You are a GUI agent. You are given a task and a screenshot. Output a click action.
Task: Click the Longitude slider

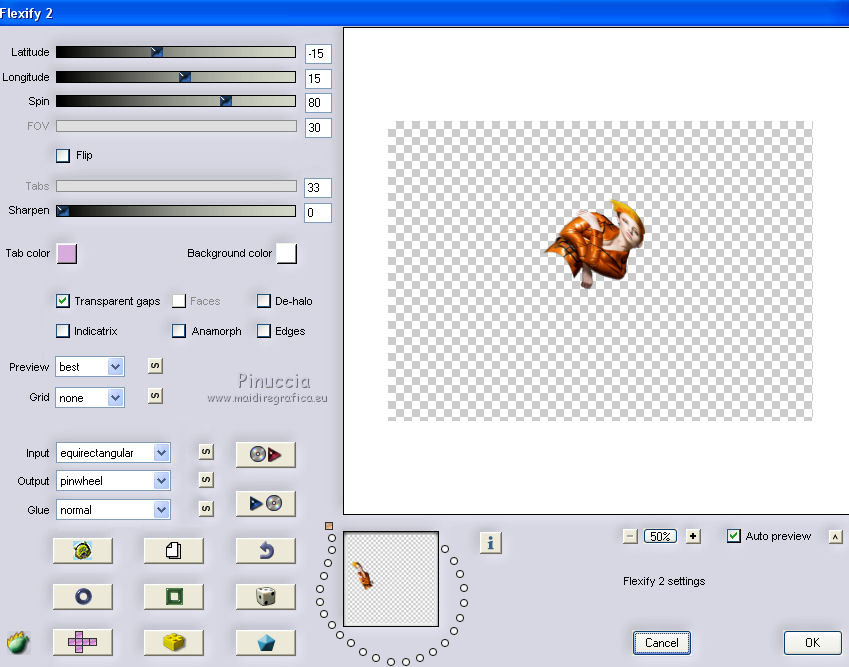(176, 77)
